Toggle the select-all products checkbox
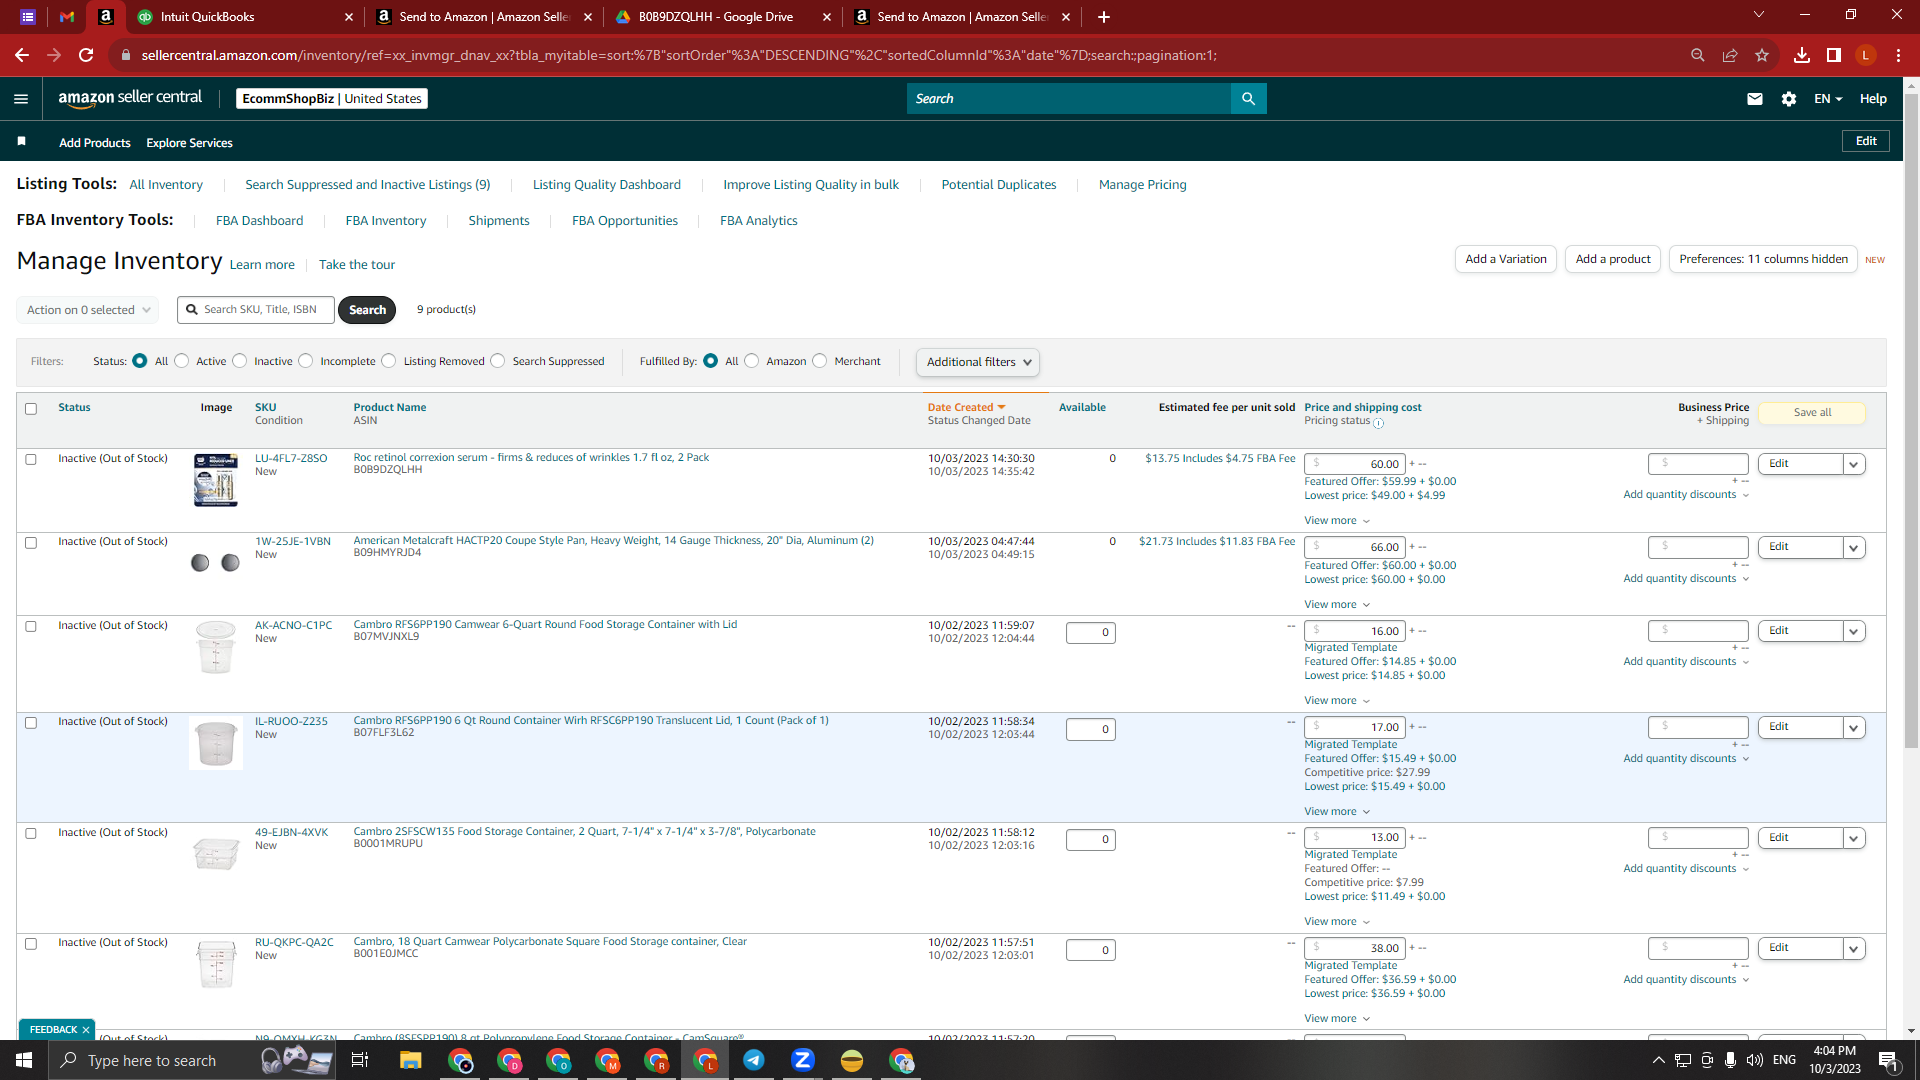 pyautogui.click(x=31, y=409)
